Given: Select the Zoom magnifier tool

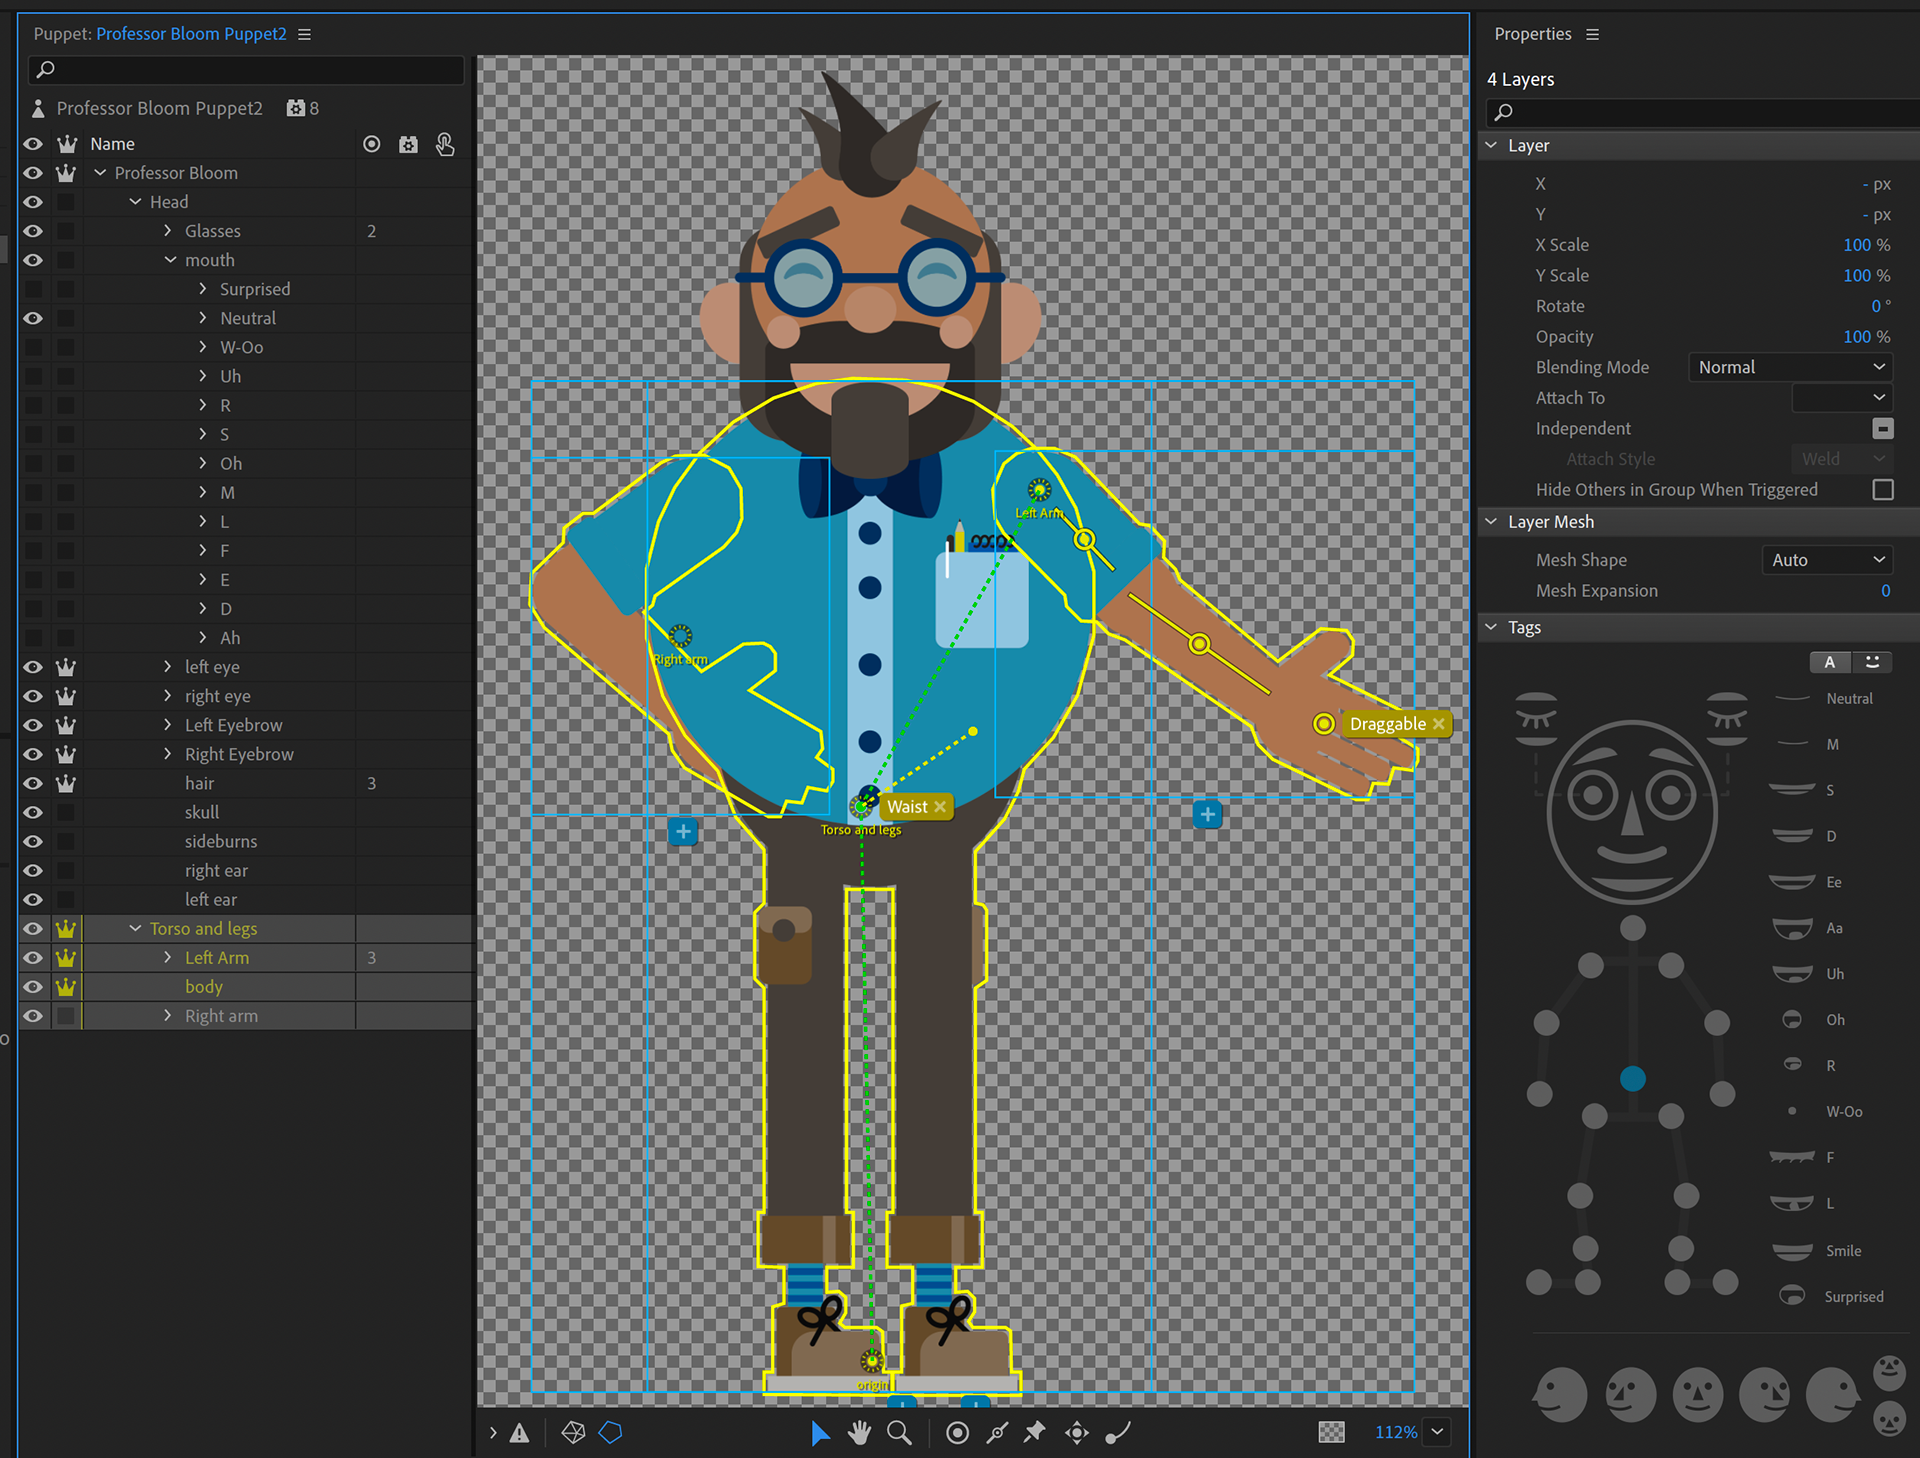Looking at the screenshot, I should (x=899, y=1433).
